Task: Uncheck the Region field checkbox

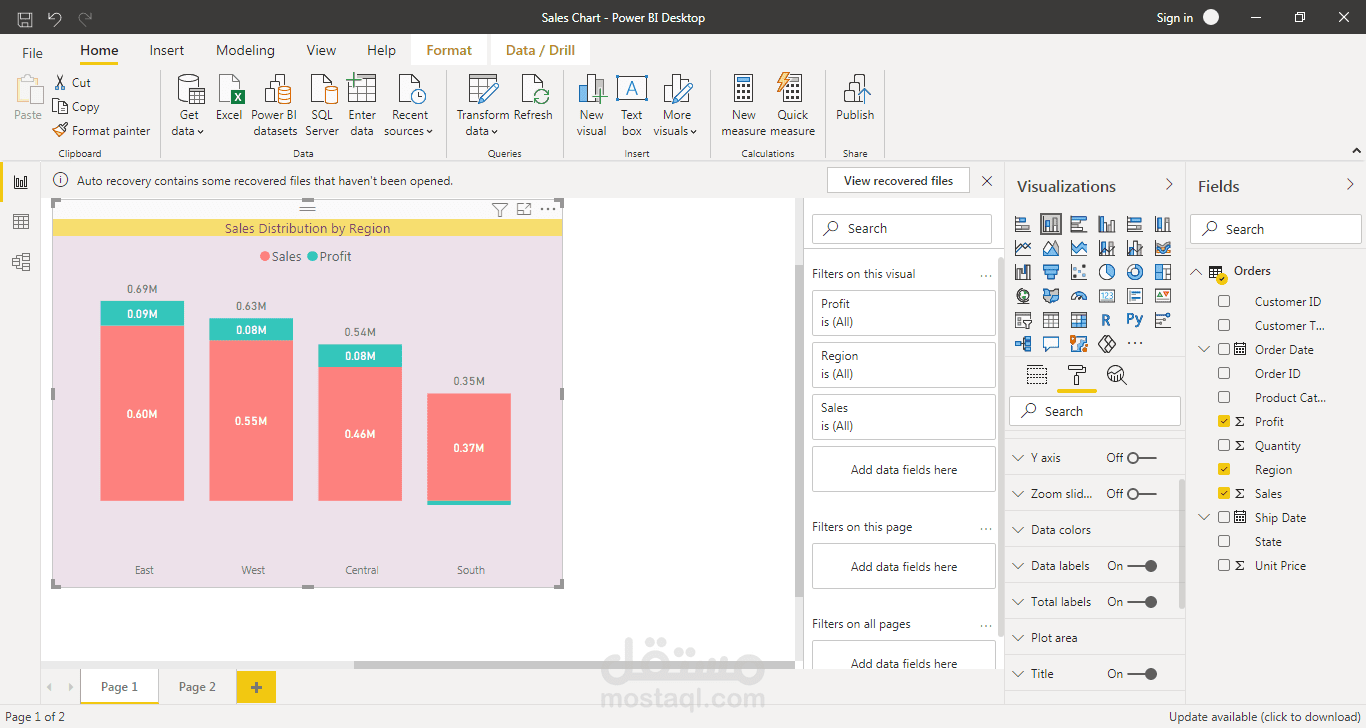Action: (x=1224, y=469)
